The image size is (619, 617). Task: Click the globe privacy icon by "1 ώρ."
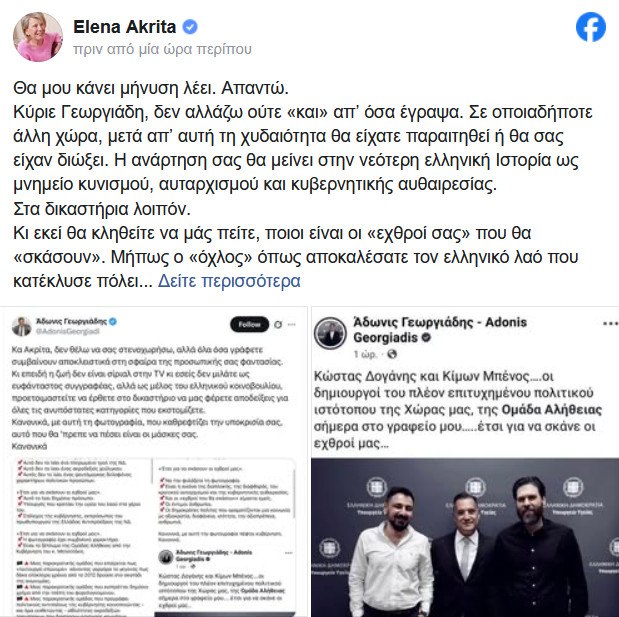(x=392, y=354)
